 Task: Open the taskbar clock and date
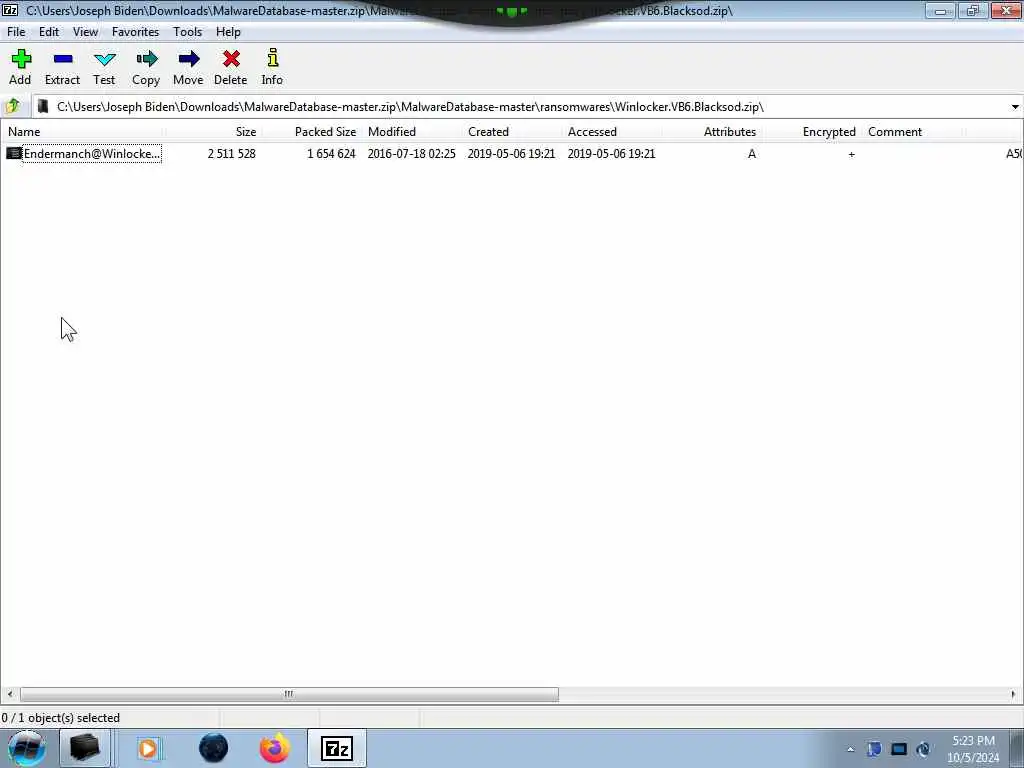[973, 749]
